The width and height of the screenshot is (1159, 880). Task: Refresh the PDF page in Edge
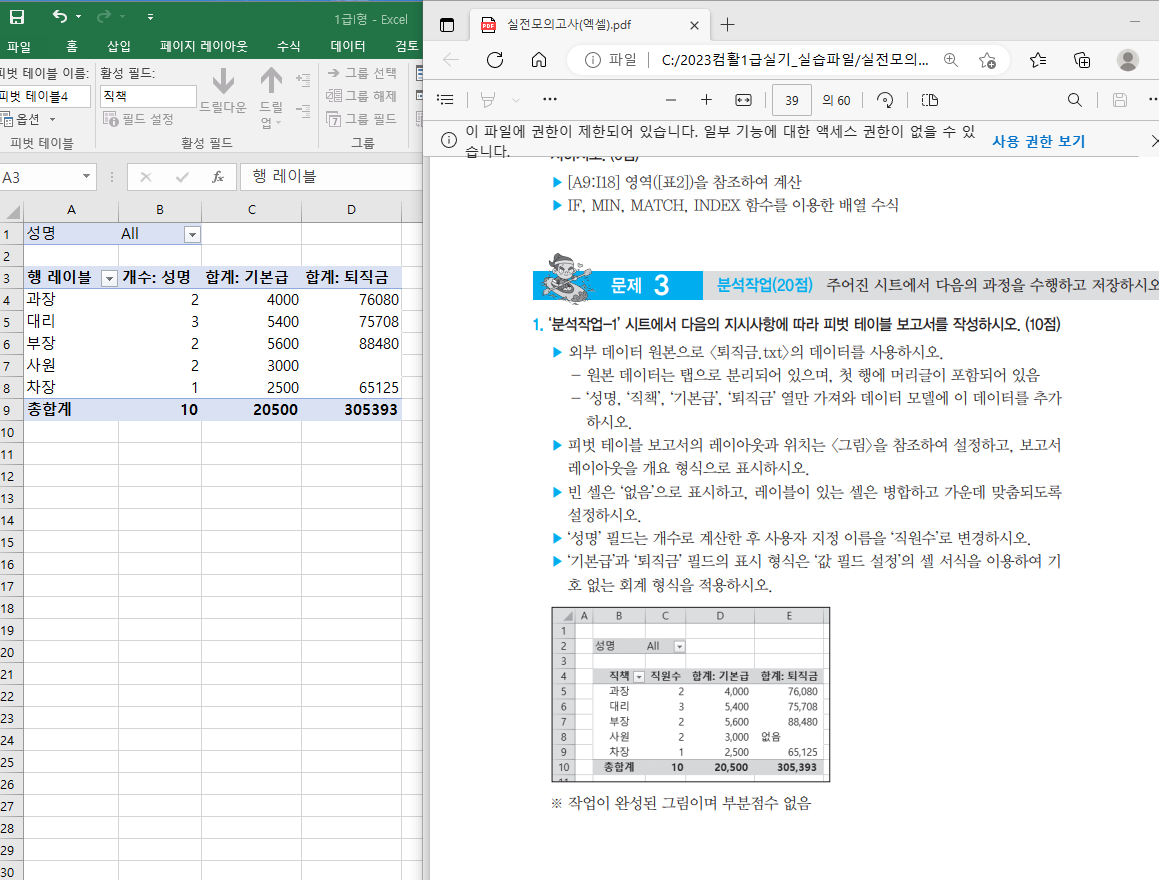pyautogui.click(x=494, y=60)
